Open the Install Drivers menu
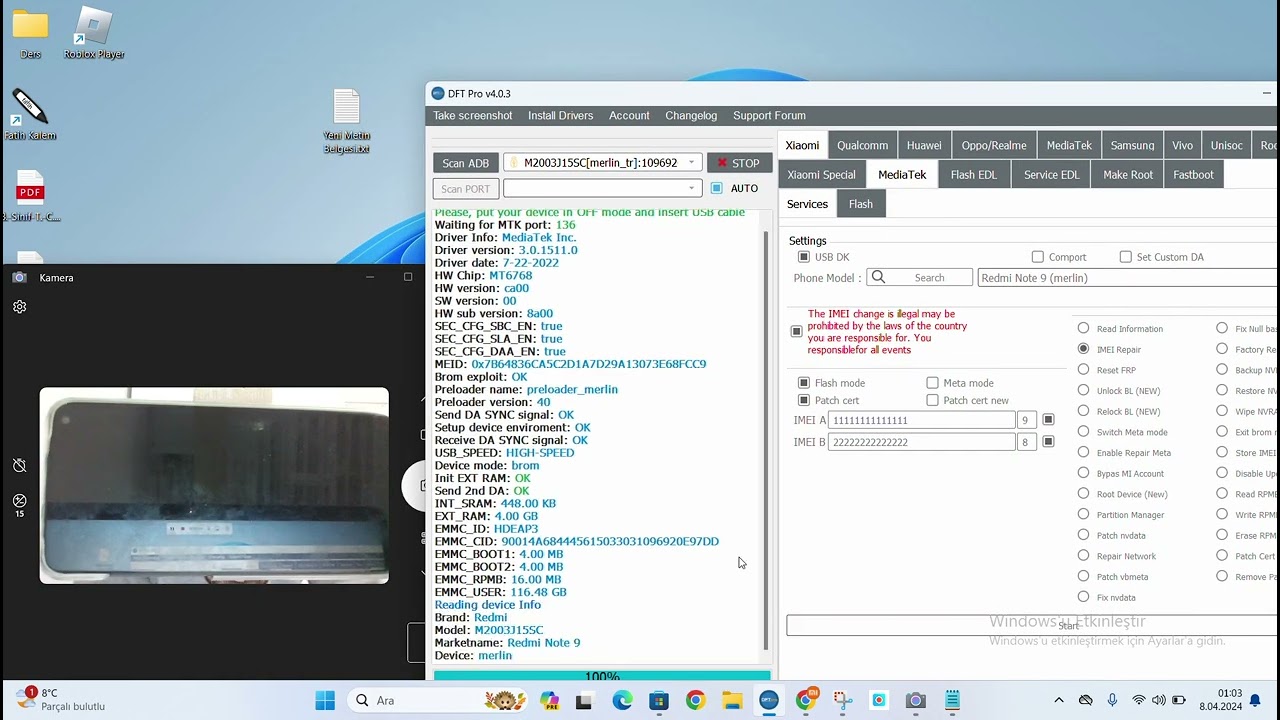Image resolution: width=1280 pixels, height=720 pixels. coord(560,116)
